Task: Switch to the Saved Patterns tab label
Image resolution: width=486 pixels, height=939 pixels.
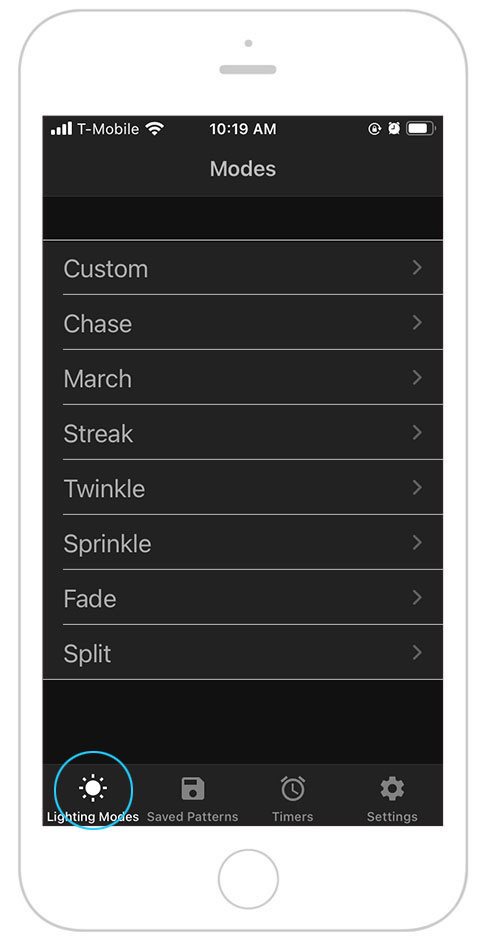Action: pos(193,817)
